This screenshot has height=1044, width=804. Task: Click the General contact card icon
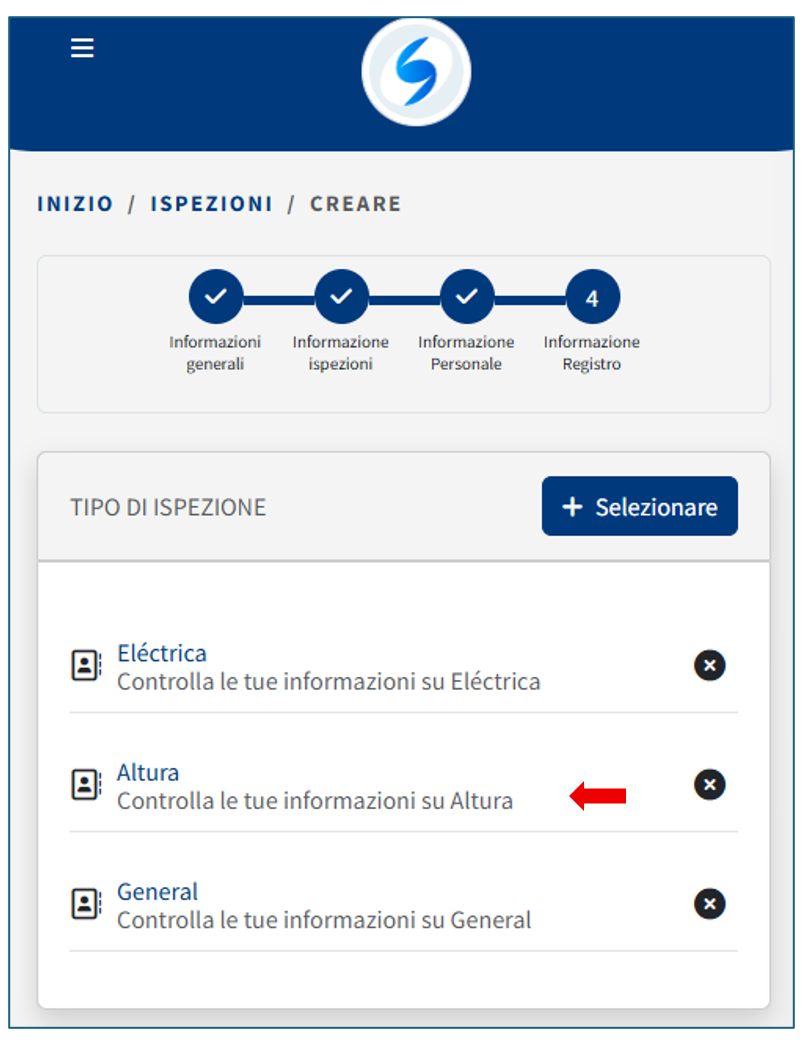[86, 904]
